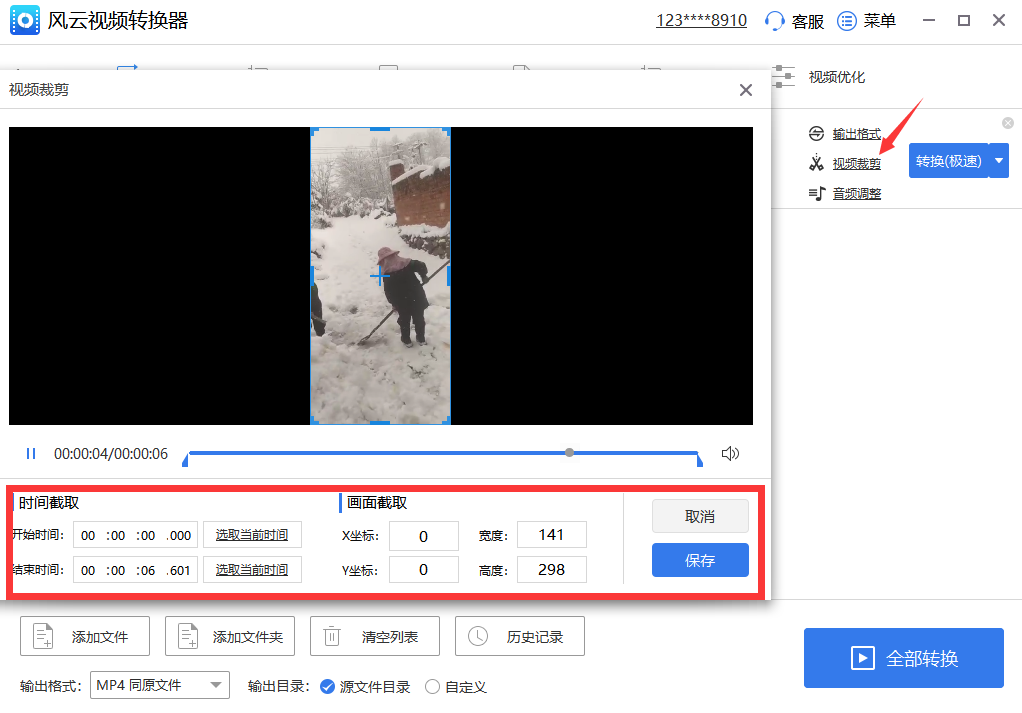
Task: Open the 视频优化 sliders icon
Action: click(x=783, y=77)
